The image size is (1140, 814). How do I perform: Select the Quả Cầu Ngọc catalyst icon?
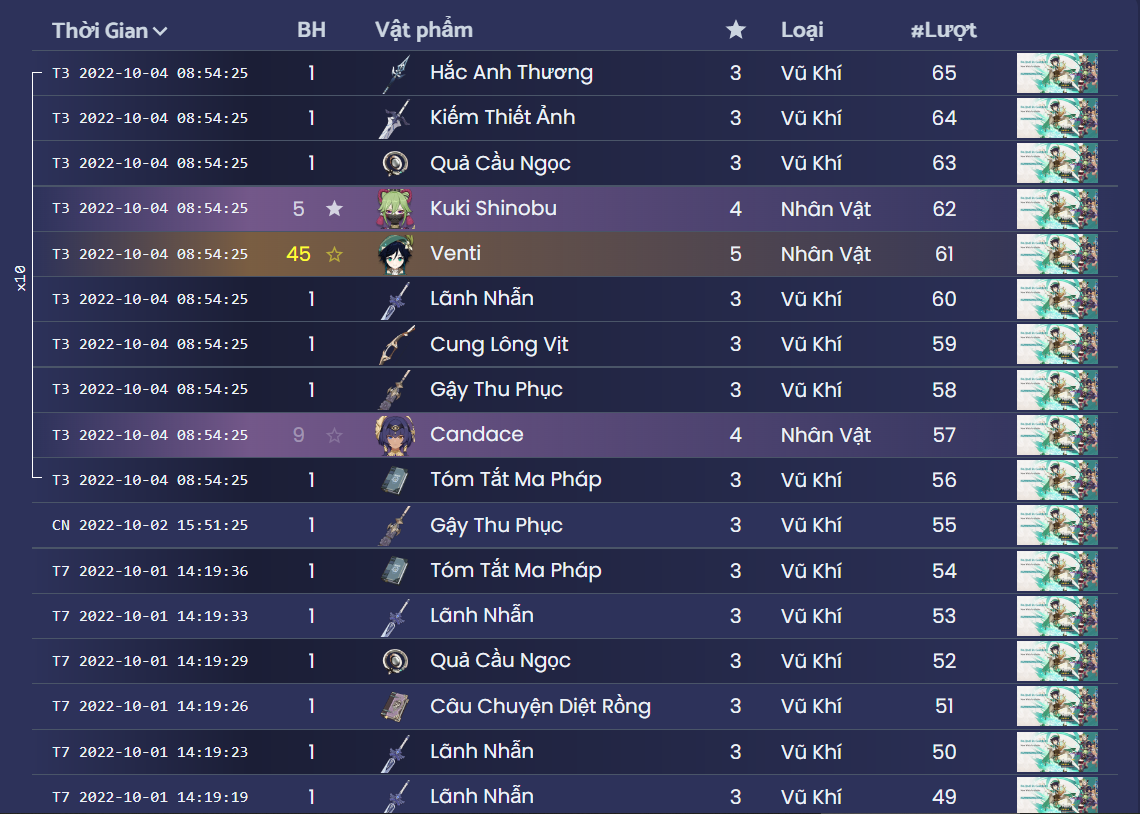pyautogui.click(x=396, y=162)
